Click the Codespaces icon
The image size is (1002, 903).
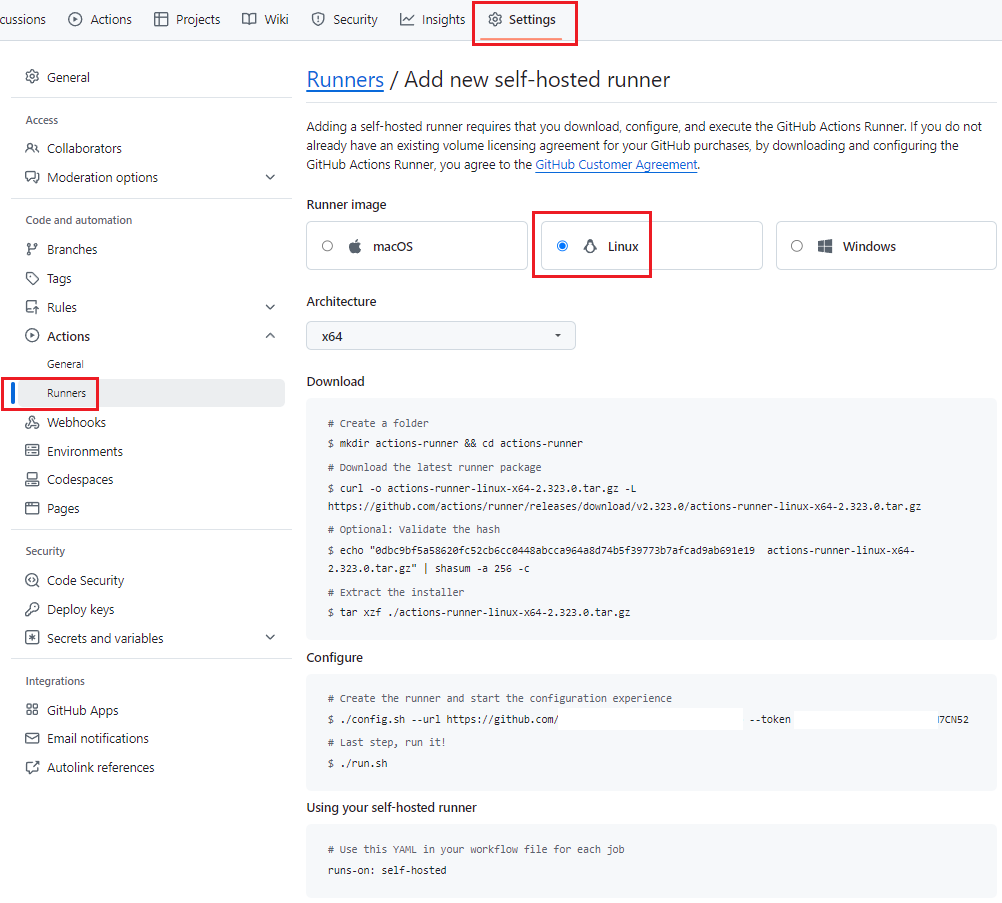(x=32, y=479)
